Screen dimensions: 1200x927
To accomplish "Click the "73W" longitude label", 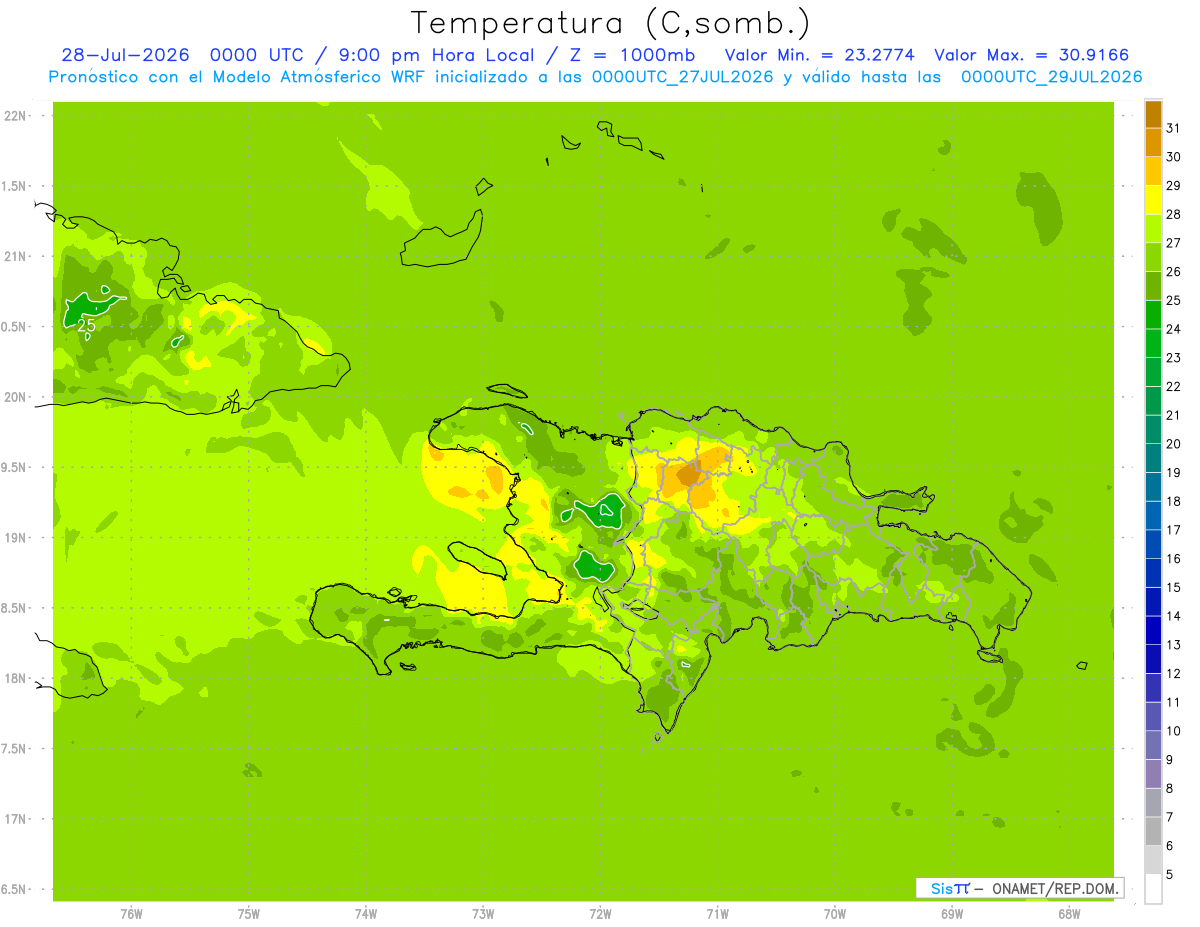I will pyautogui.click(x=483, y=914).
